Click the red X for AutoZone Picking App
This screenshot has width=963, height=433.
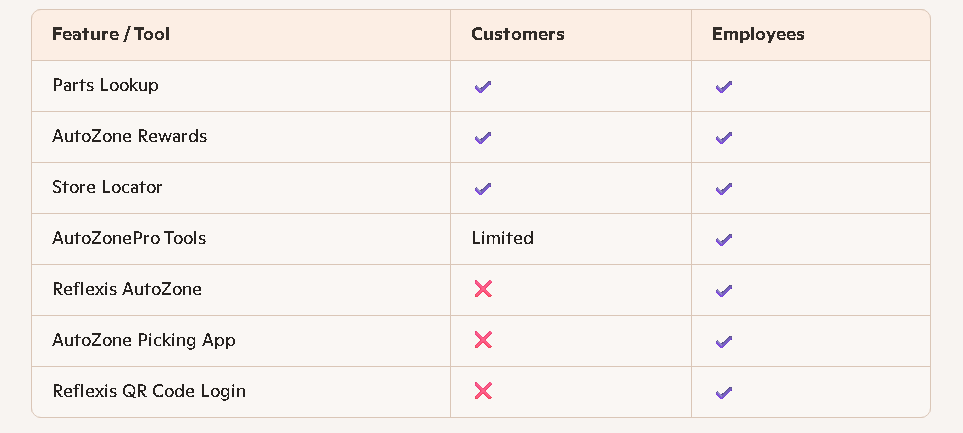(483, 340)
